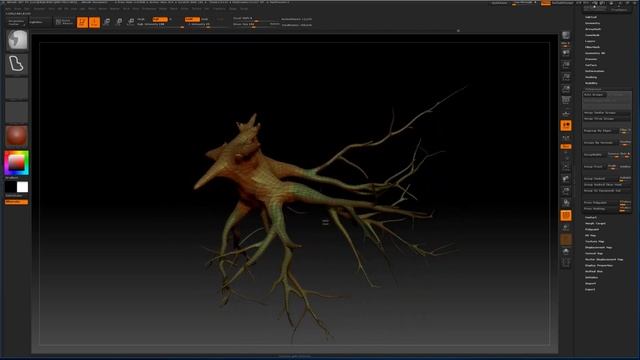Collapse the Polygroups subpalette header
The width and height of the screenshot is (640, 360).
(x=593, y=89)
